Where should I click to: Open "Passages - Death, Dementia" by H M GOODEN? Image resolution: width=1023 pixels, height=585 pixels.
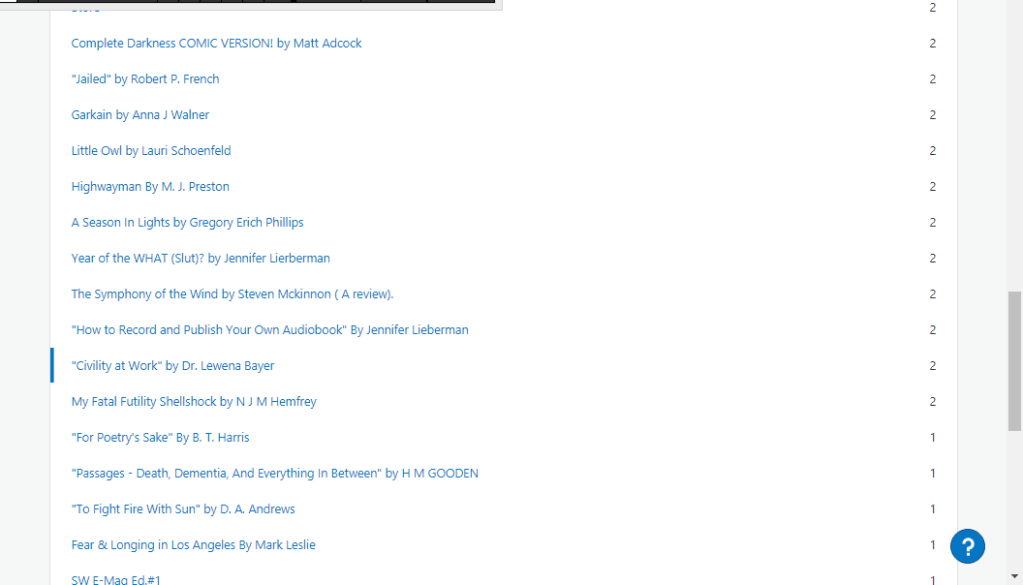click(274, 473)
